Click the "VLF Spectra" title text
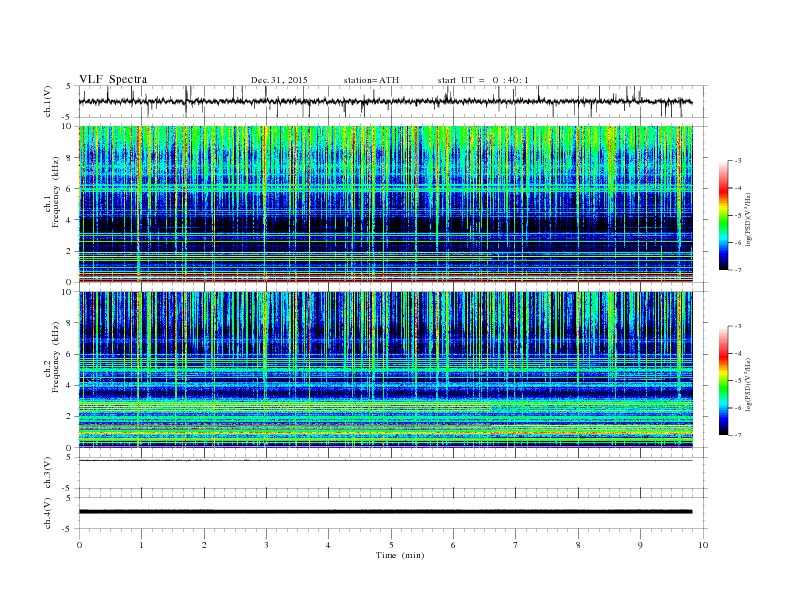792x612 pixels. [113, 79]
